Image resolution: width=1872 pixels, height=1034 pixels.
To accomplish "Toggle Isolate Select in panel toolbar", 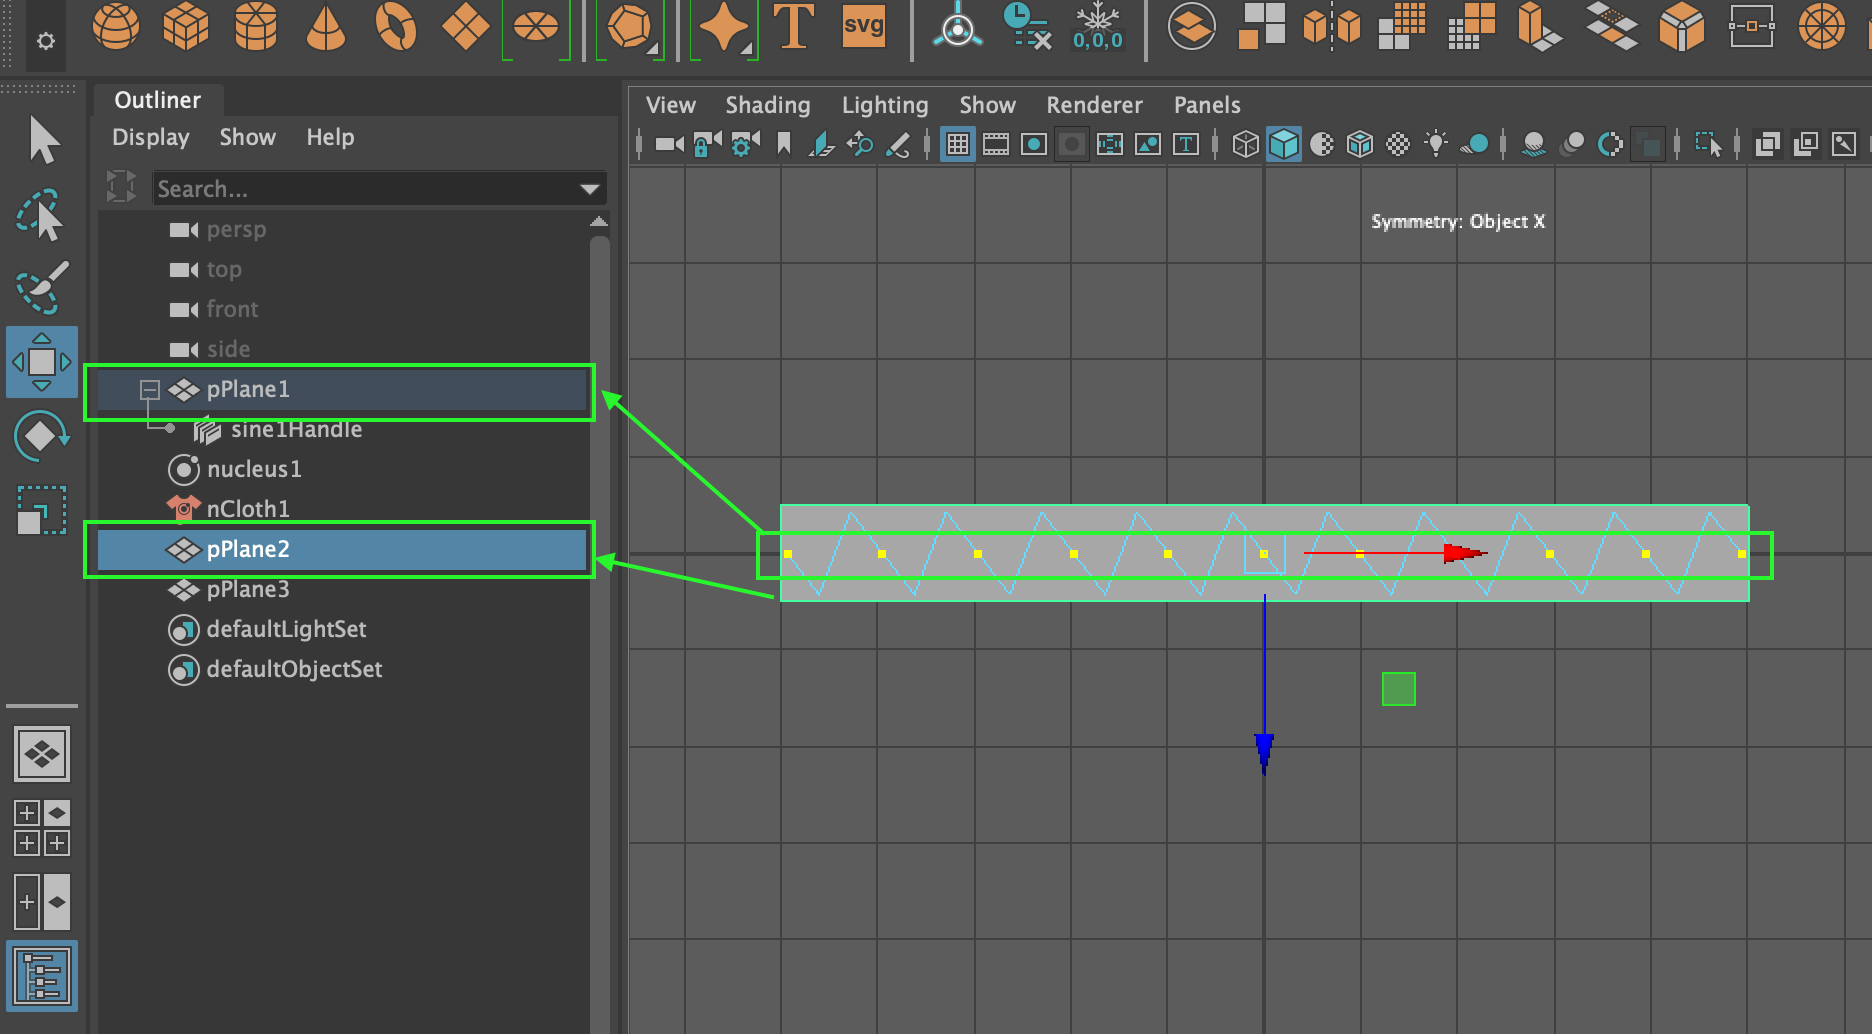I will (x=1709, y=145).
